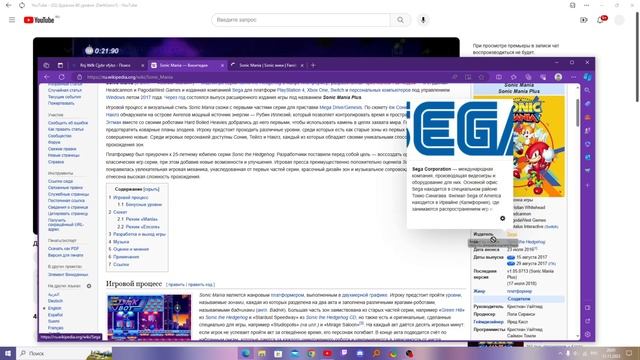This screenshot has width=640, height=360.
Task: Jump to contents item 2 Сюжет
Action: (118, 212)
